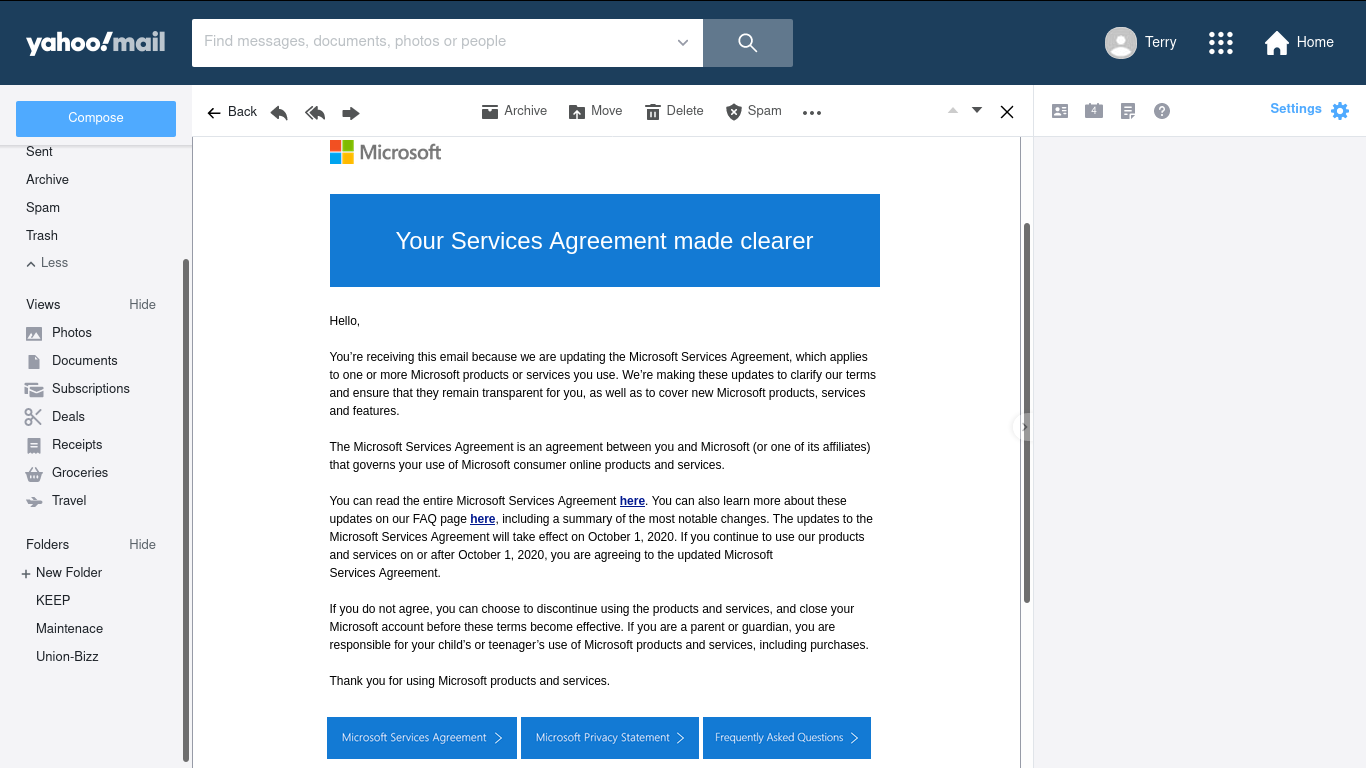Open the Archive folder in sidebar
This screenshot has width=1366, height=768.
(x=47, y=180)
